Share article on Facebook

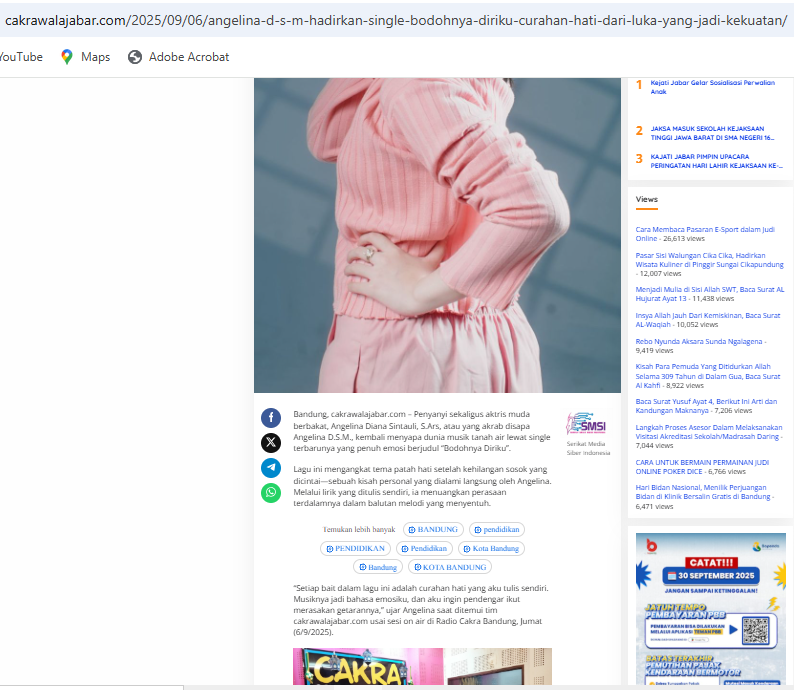[x=271, y=418]
